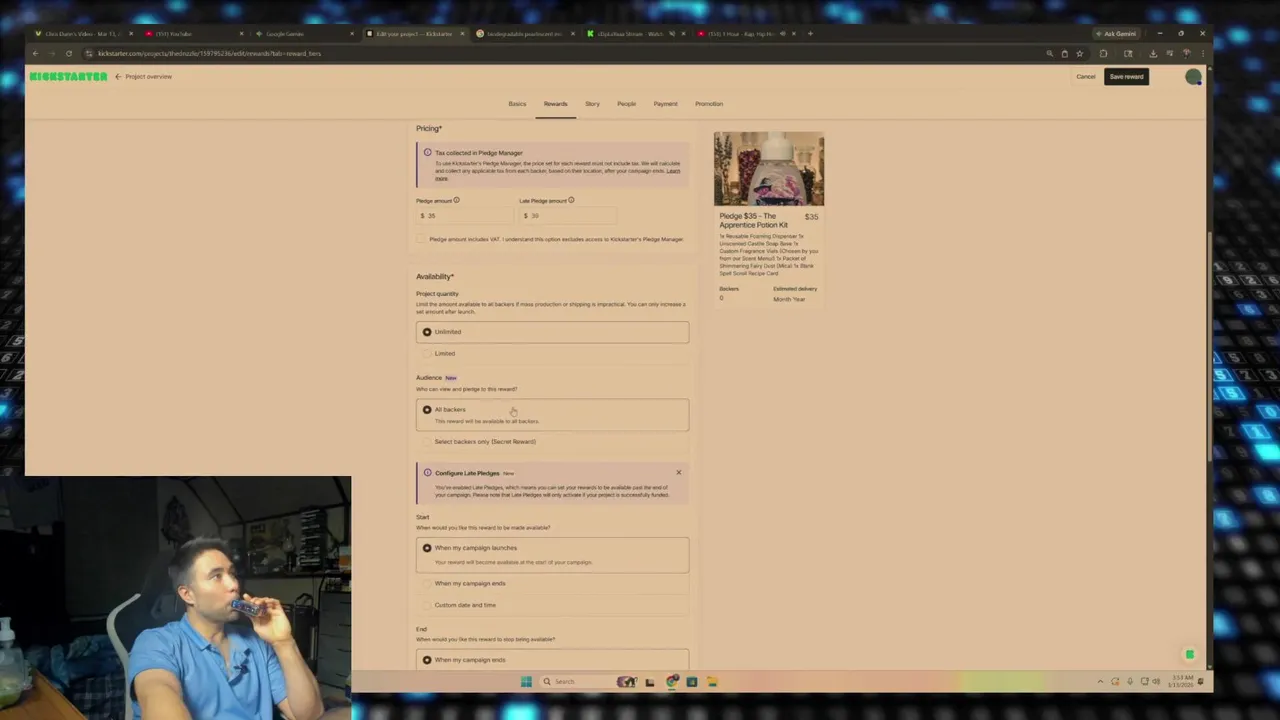Click the Late Pledge amount input field
Image resolution: width=1280 pixels, height=720 pixels.
point(567,216)
